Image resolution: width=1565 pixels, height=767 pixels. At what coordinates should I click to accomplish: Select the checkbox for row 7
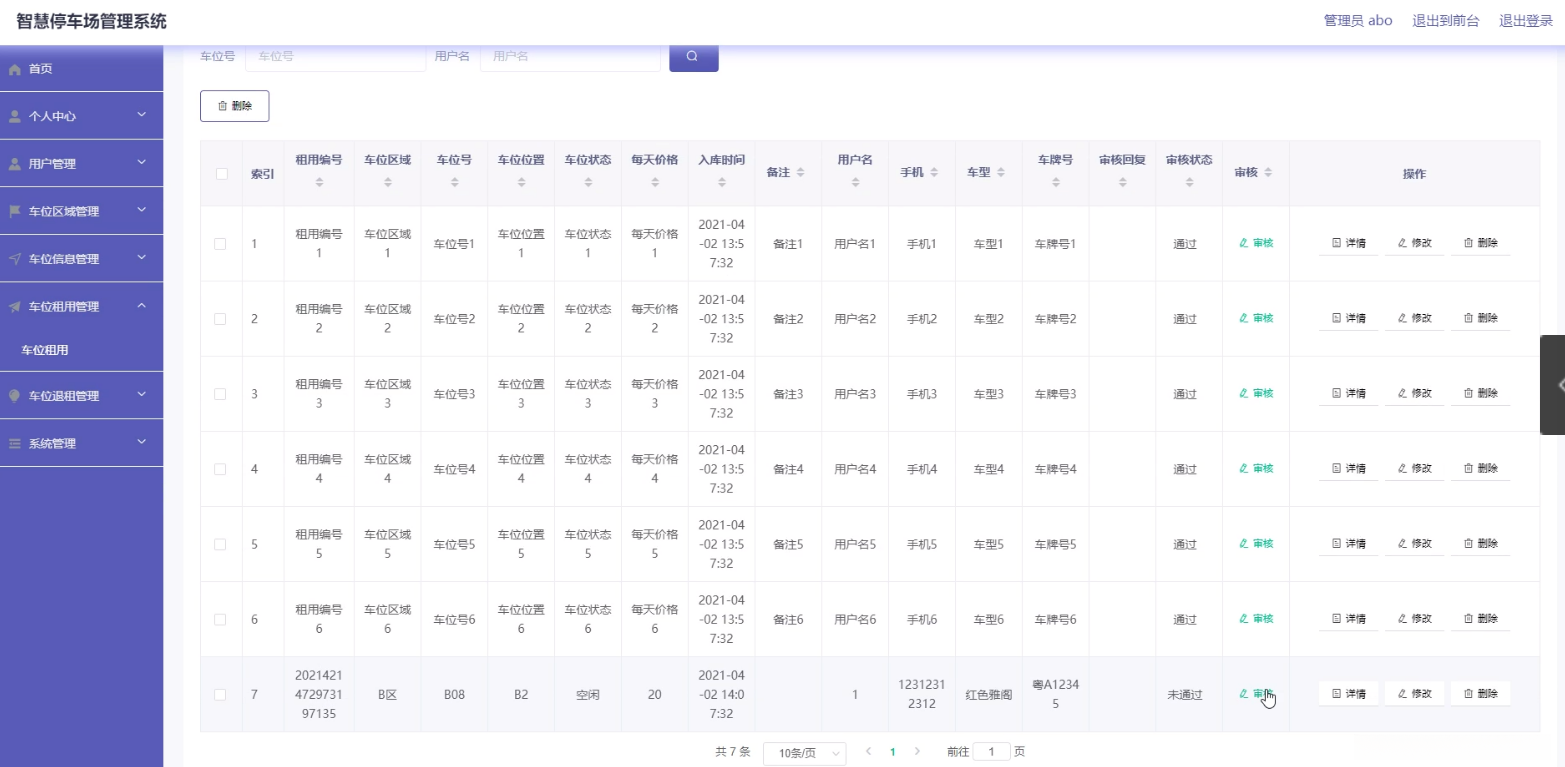(x=221, y=694)
